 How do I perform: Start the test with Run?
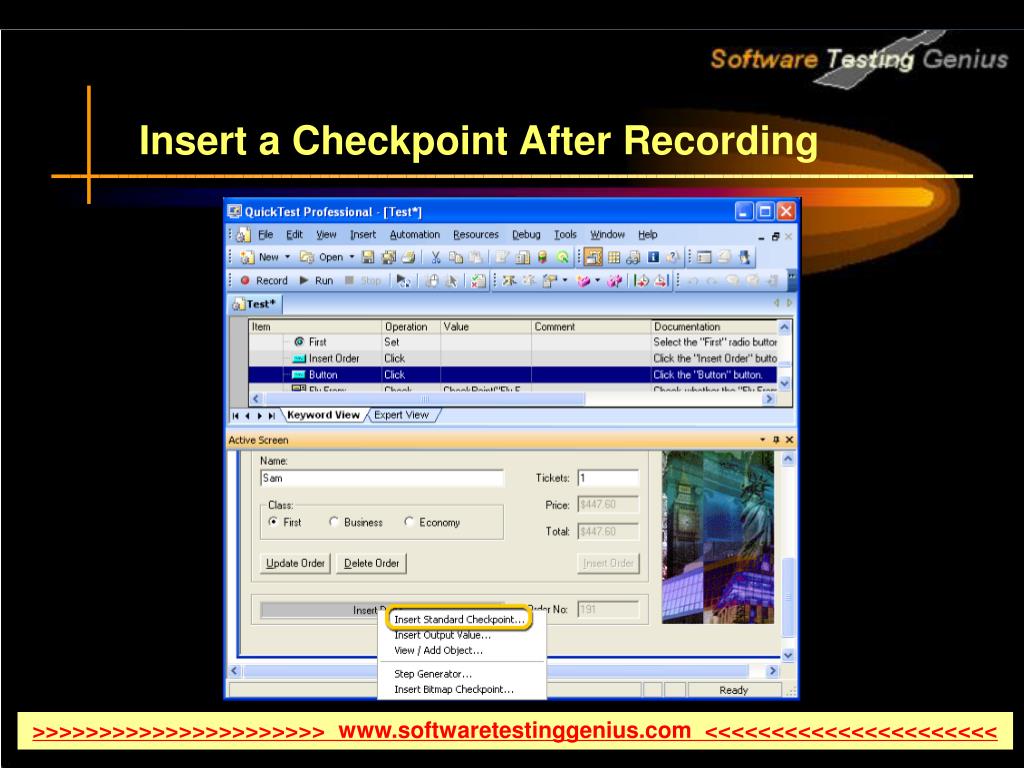(317, 280)
